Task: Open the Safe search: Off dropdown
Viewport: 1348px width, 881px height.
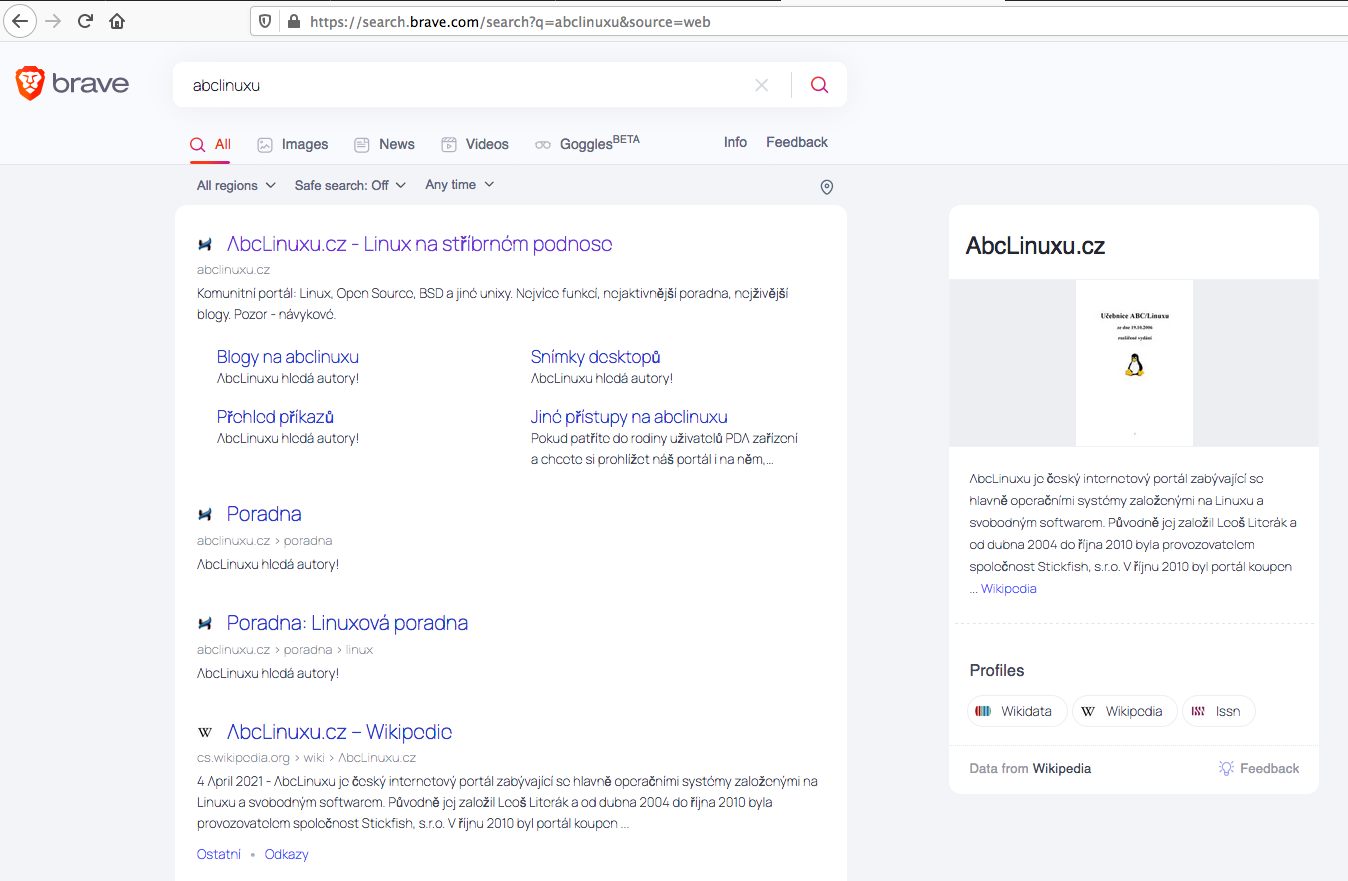Action: [350, 185]
